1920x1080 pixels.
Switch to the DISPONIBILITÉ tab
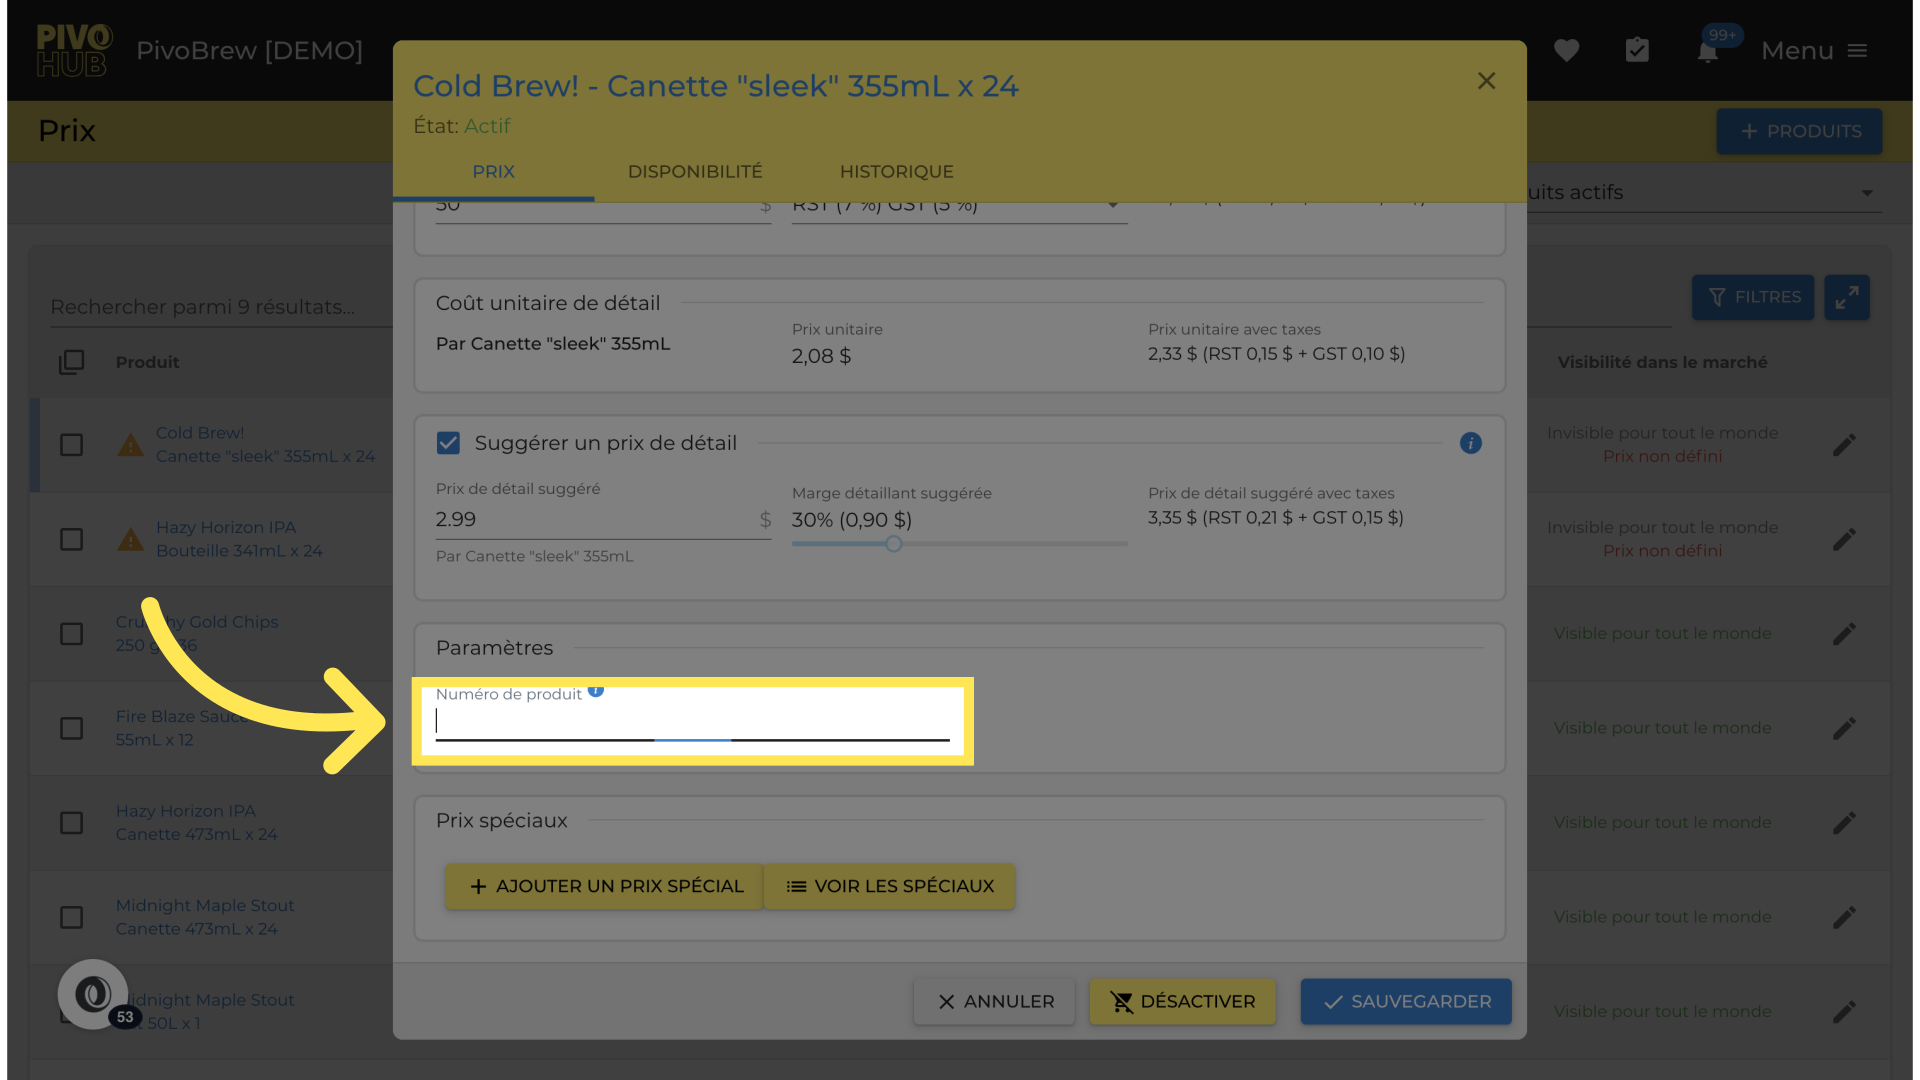coord(695,172)
